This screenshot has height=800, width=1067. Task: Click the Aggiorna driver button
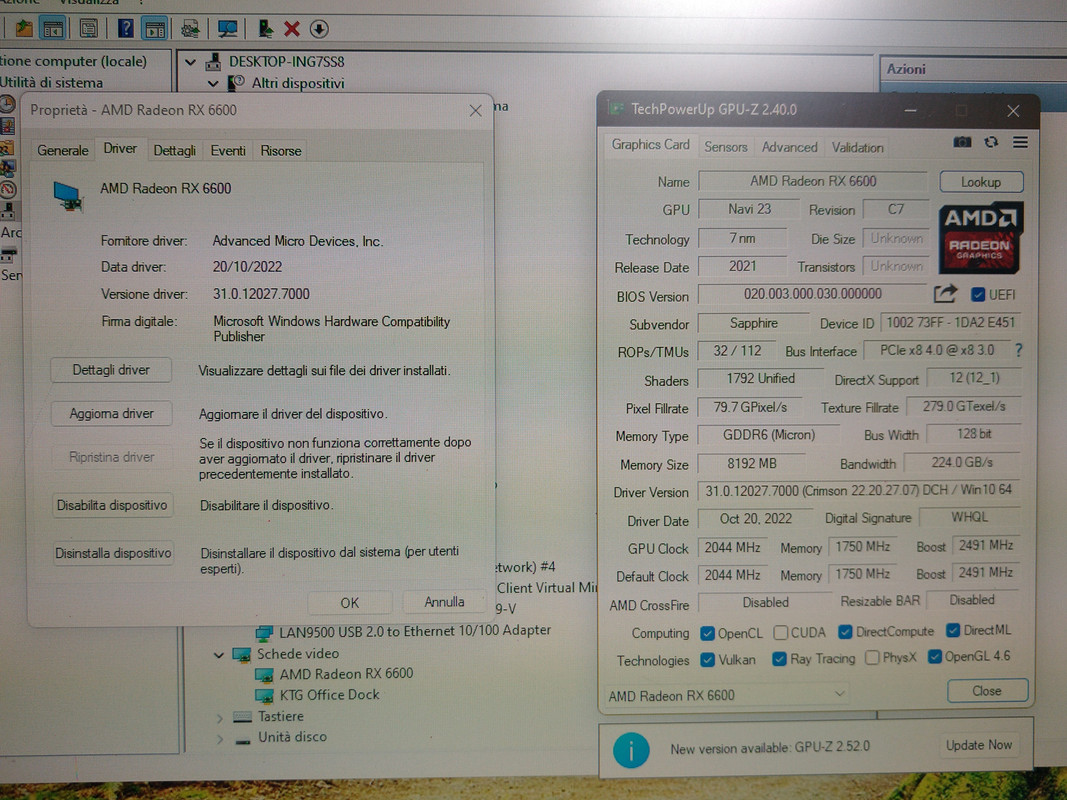(112, 414)
